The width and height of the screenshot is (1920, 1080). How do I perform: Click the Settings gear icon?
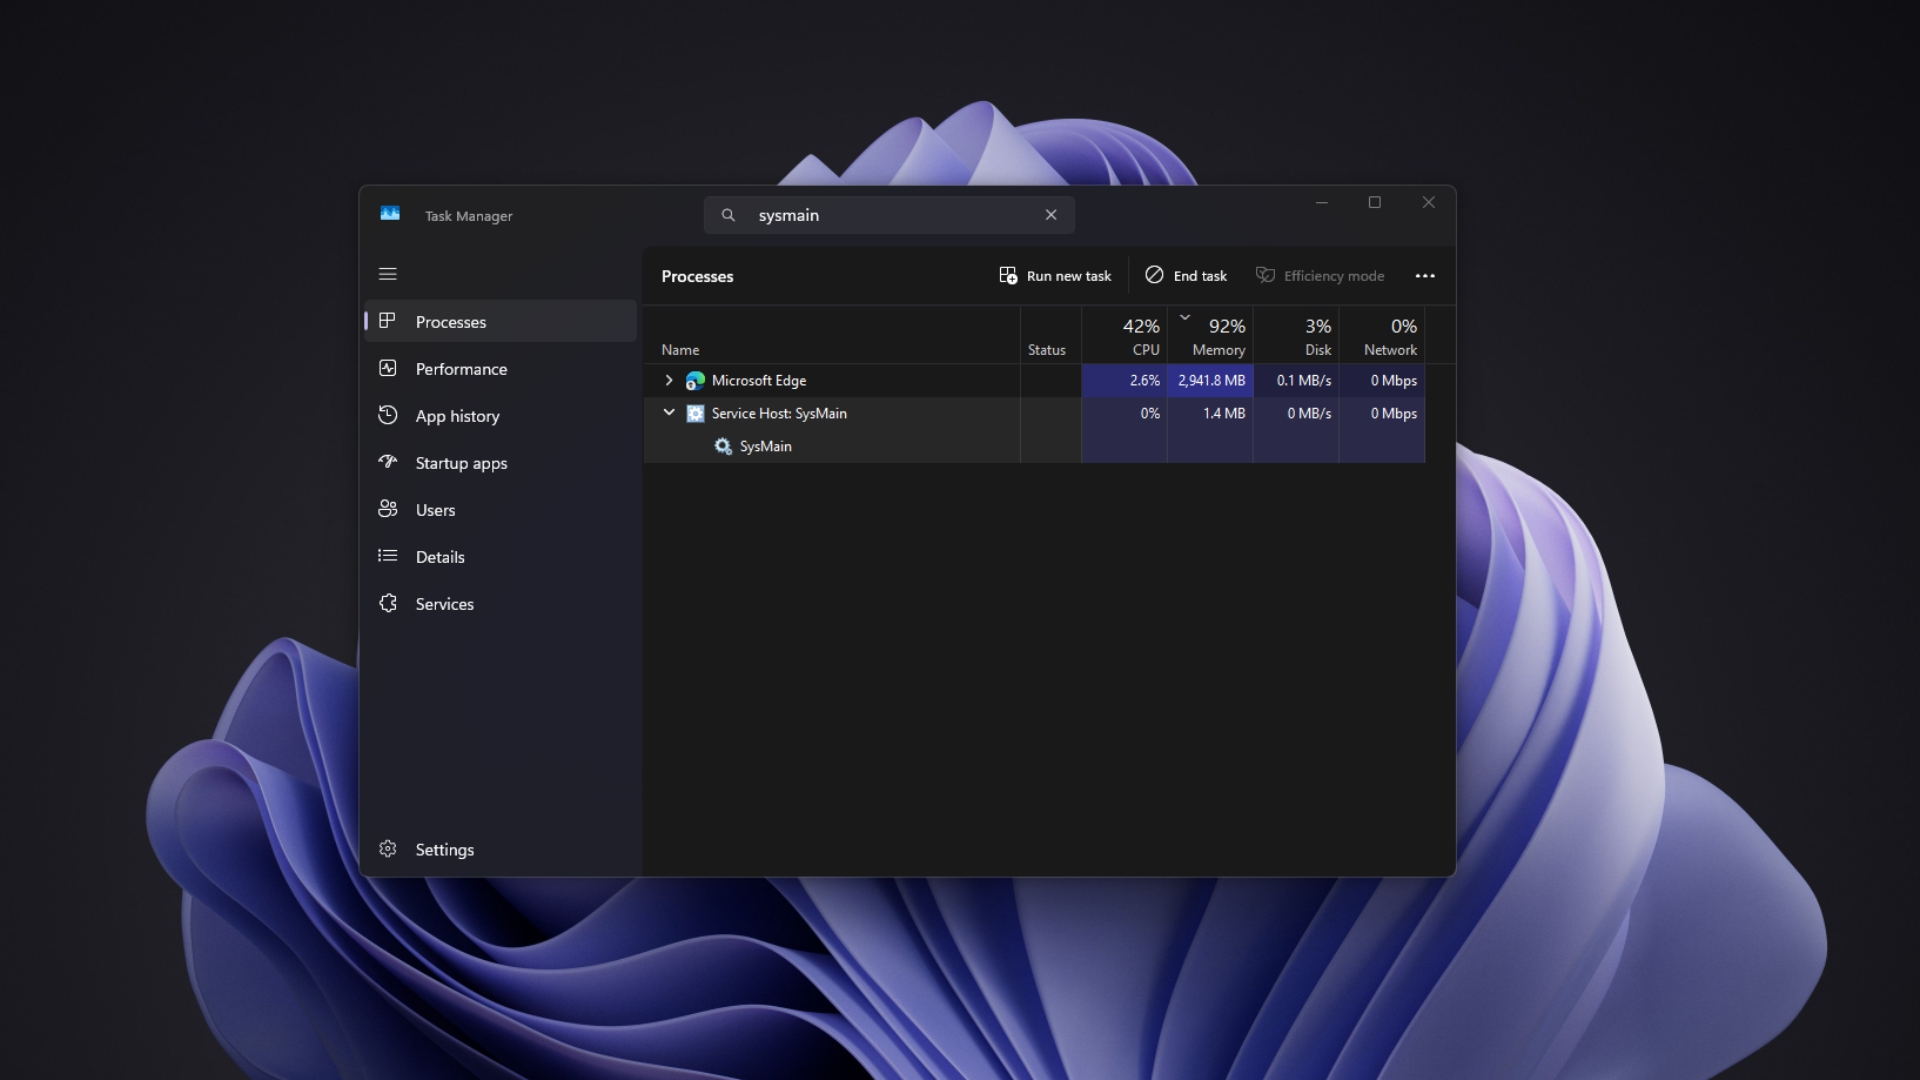[388, 849]
